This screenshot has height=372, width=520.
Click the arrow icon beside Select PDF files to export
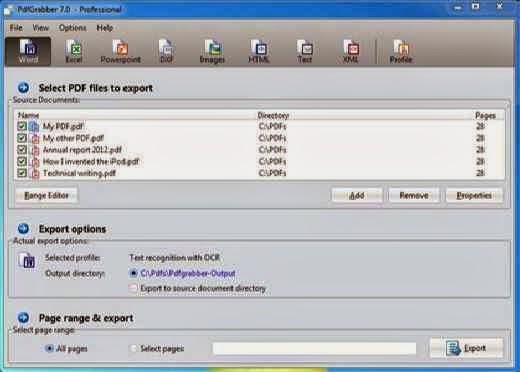pyautogui.click(x=23, y=88)
